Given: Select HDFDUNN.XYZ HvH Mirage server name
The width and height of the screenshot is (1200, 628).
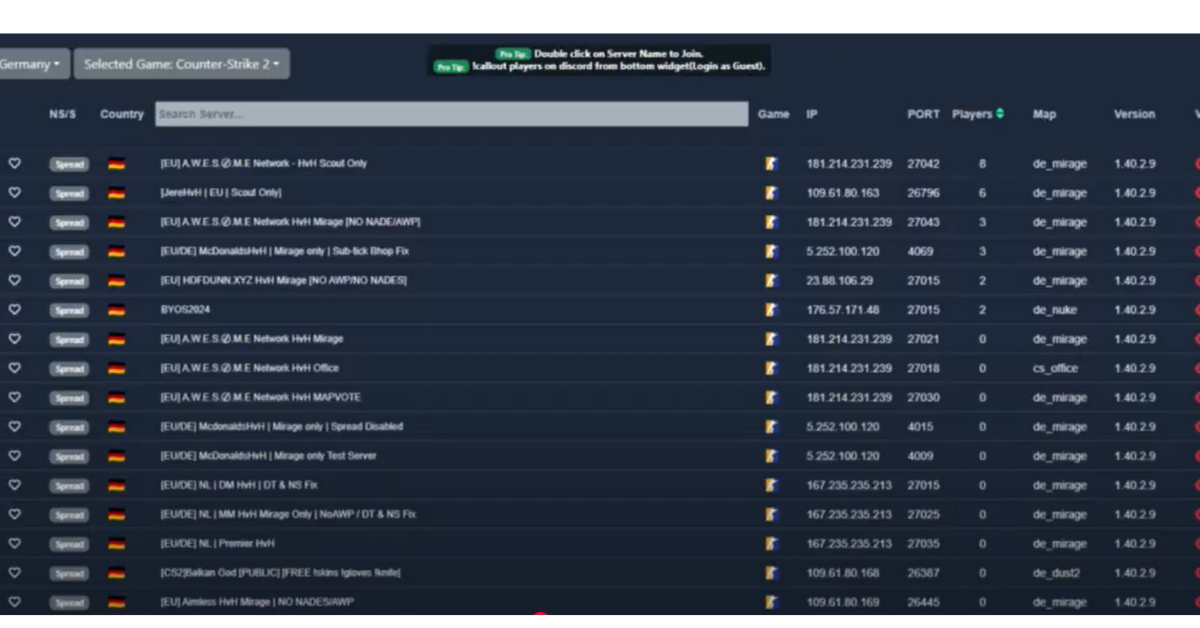Looking at the screenshot, I should tap(283, 280).
